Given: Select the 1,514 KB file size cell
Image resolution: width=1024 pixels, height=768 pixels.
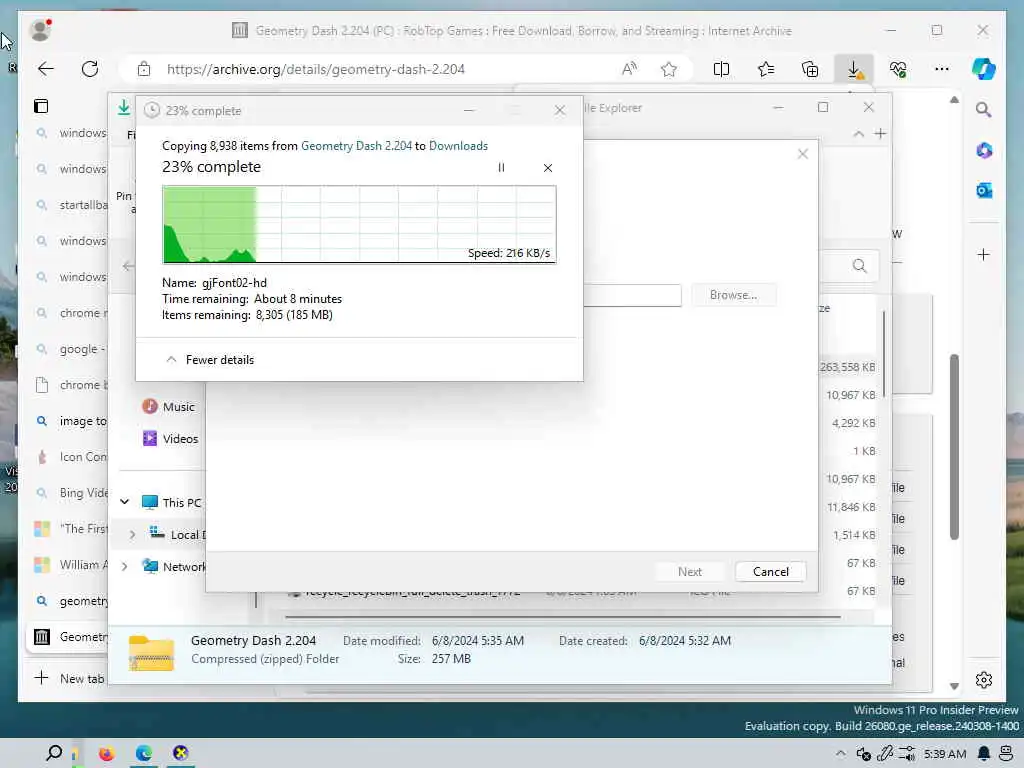Looking at the screenshot, I should click(854, 535).
